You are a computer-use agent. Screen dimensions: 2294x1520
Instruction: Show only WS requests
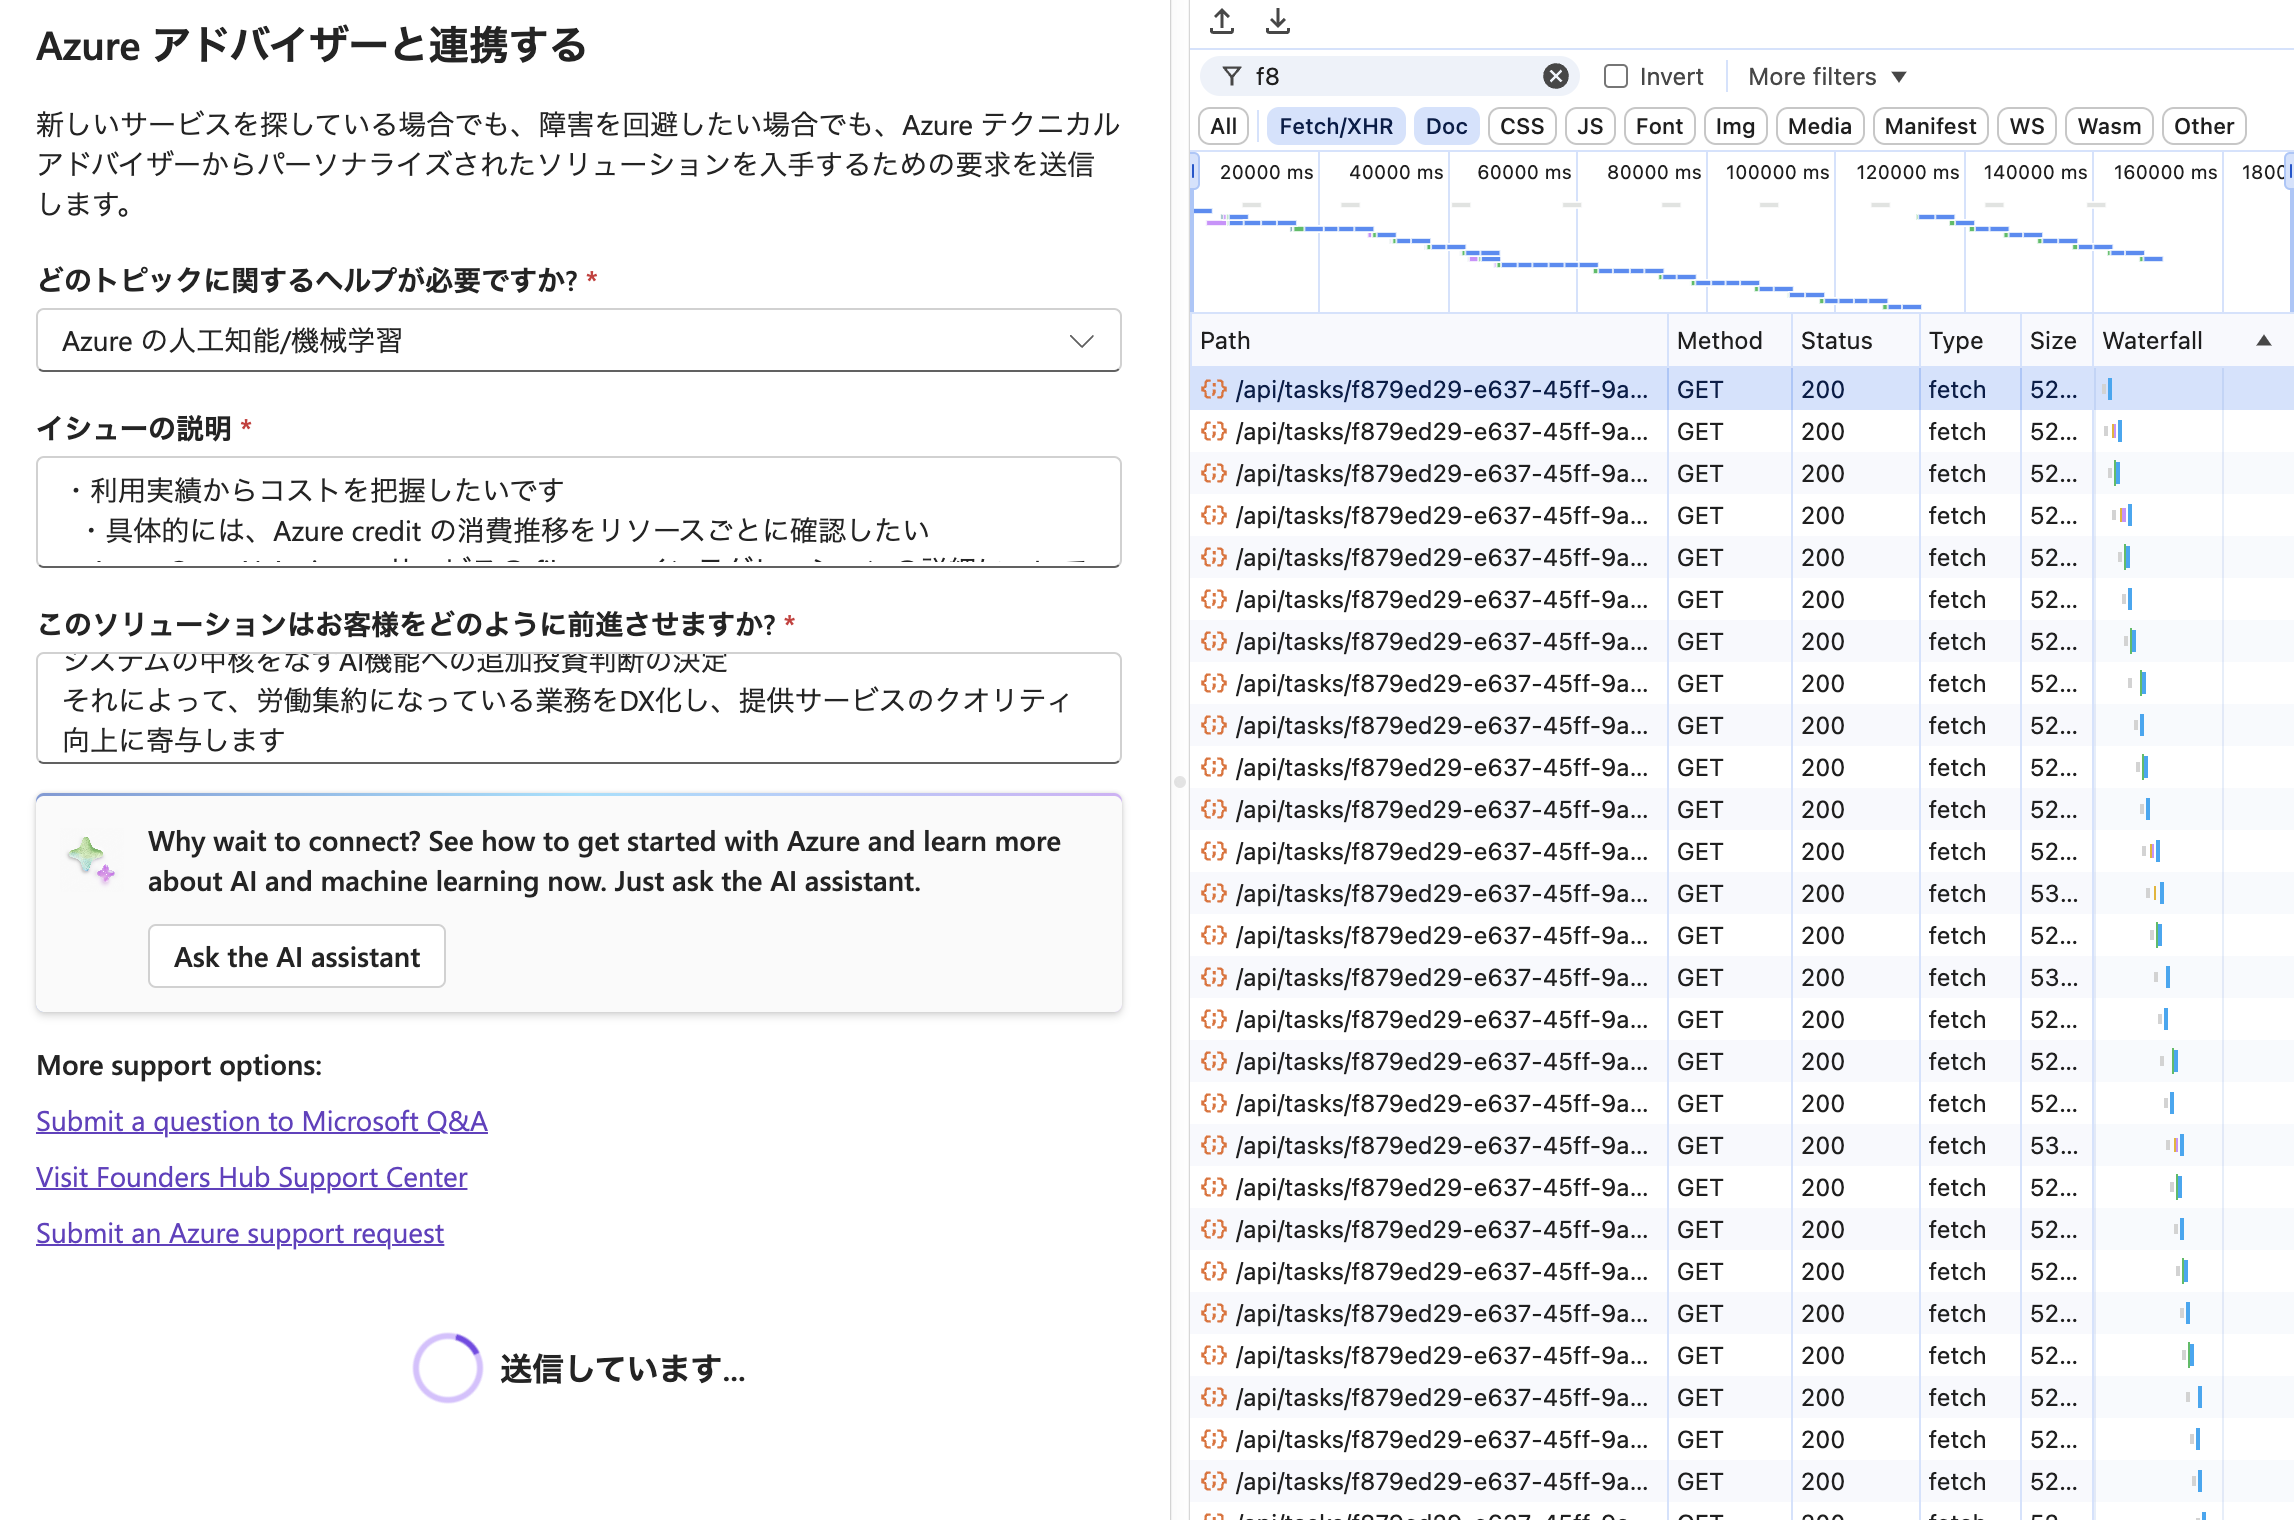[2026, 126]
